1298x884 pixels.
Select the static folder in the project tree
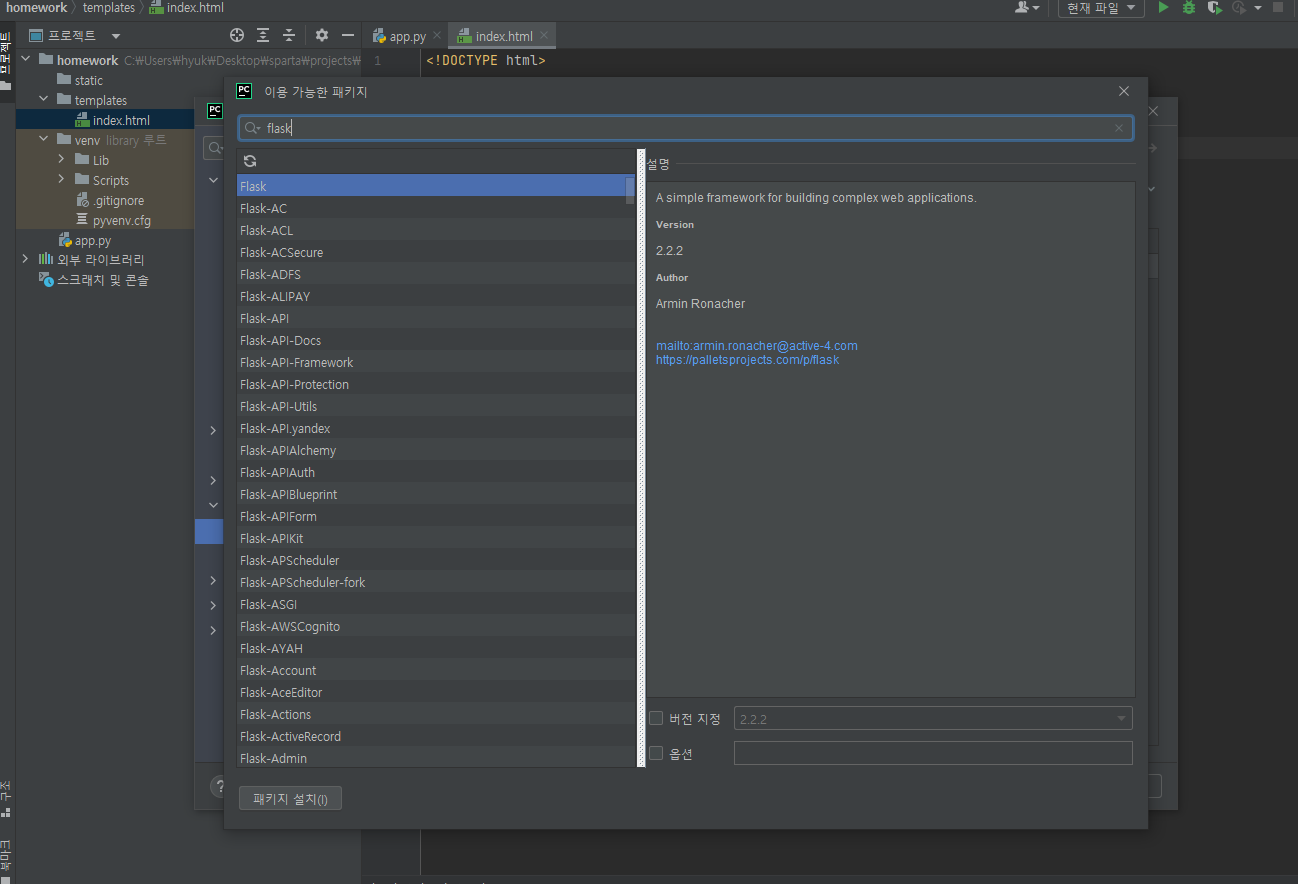(88, 80)
